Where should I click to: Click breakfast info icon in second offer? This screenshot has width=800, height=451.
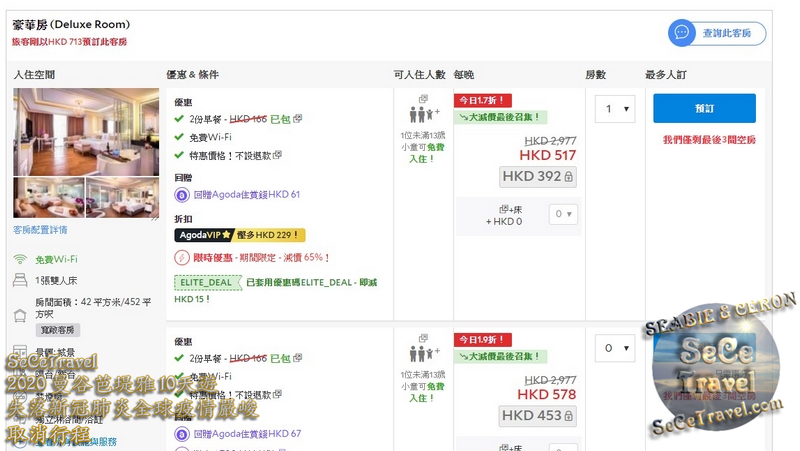[x=297, y=358]
